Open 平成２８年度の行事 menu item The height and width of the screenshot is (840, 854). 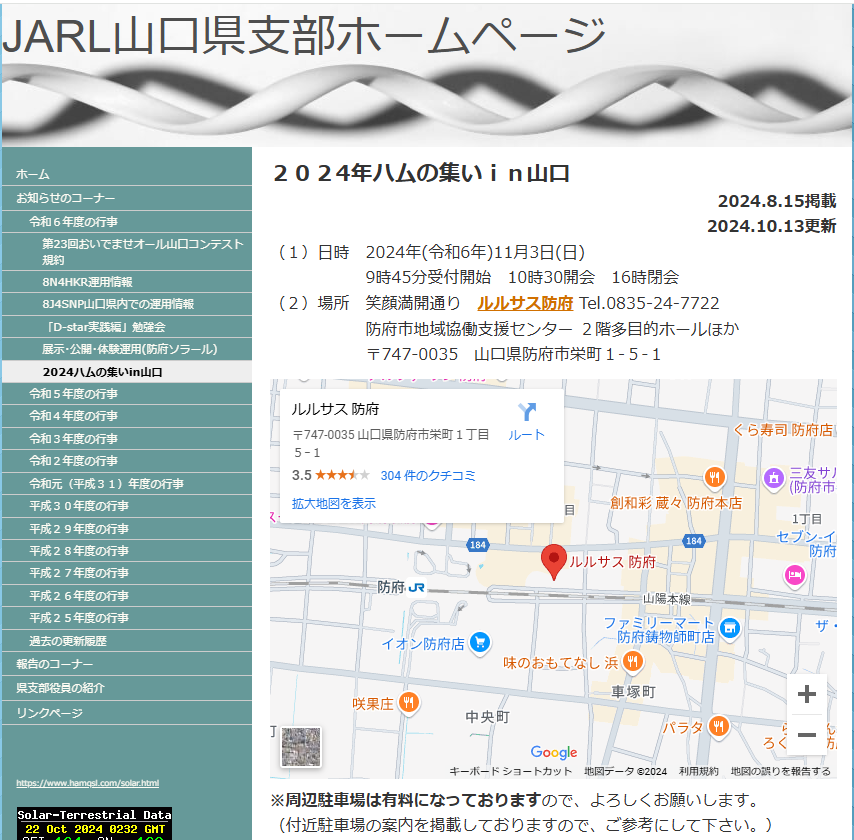[126, 551]
